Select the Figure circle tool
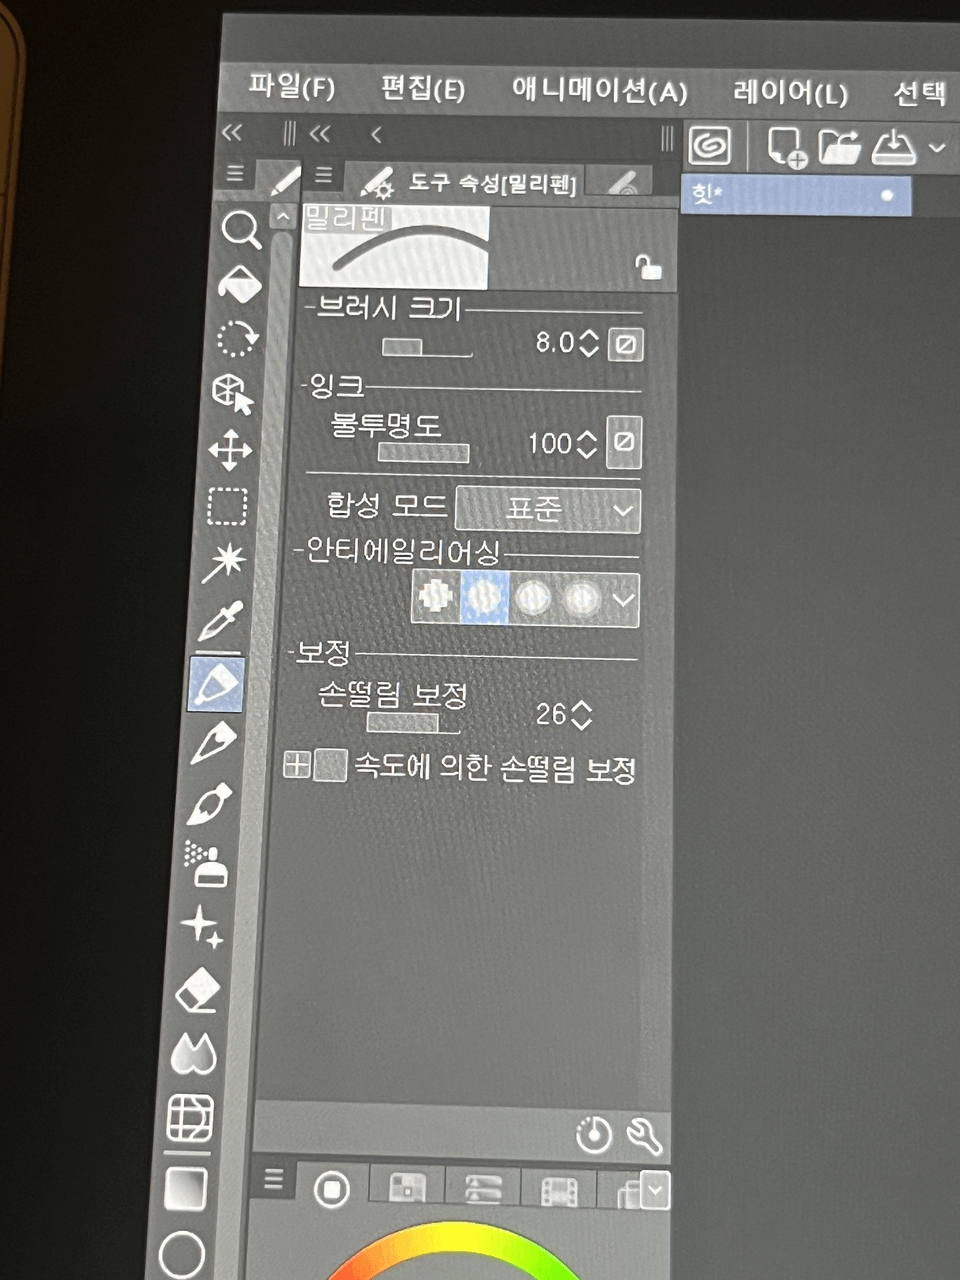Screen dimensions: 960x1280 coord(182,1254)
